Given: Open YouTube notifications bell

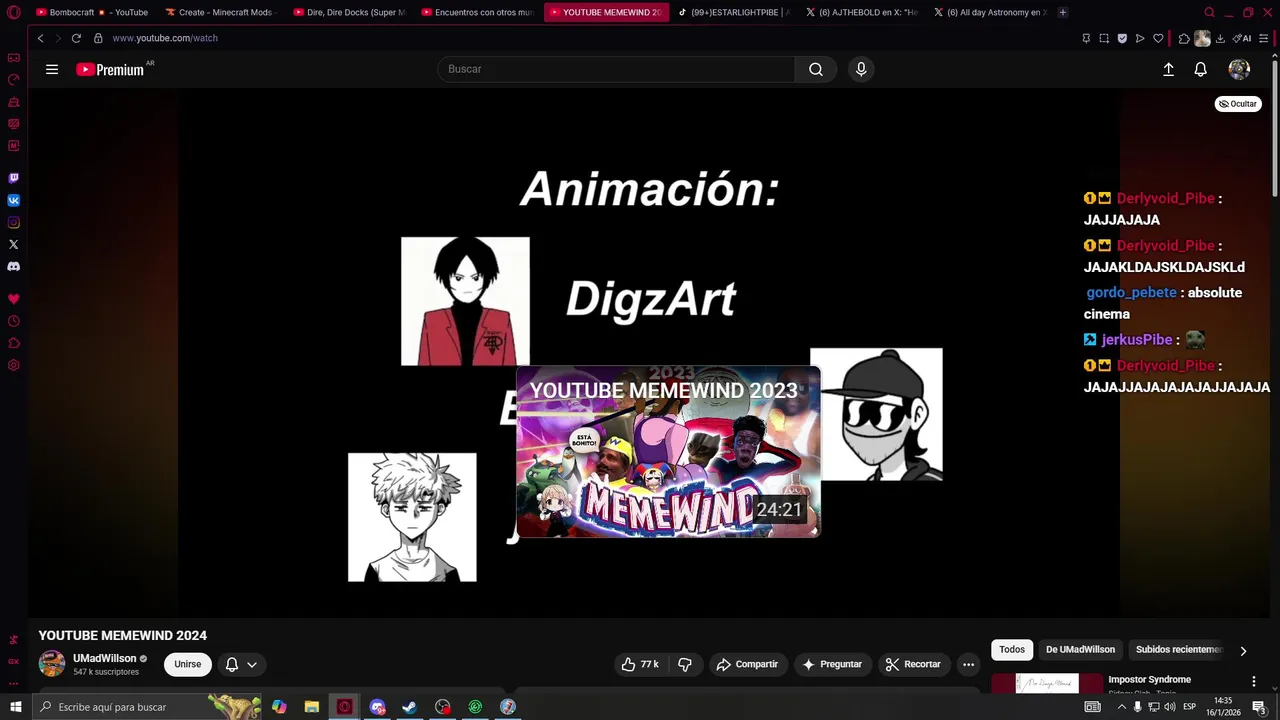Looking at the screenshot, I should [1201, 69].
